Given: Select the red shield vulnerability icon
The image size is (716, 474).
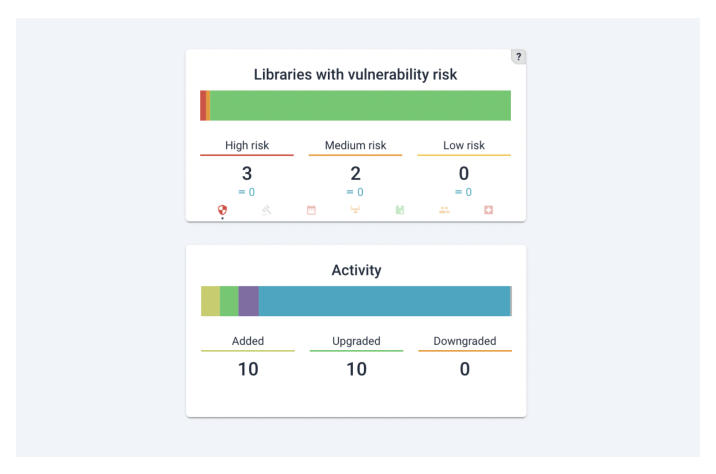Looking at the screenshot, I should tap(222, 210).
